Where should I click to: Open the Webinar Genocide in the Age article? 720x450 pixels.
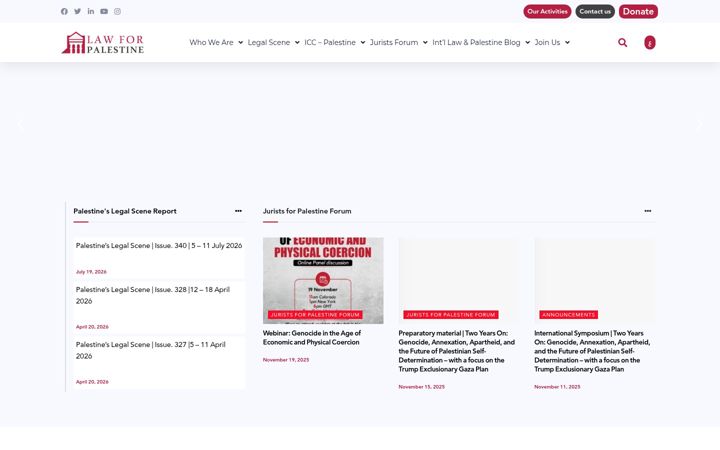tap(312, 338)
